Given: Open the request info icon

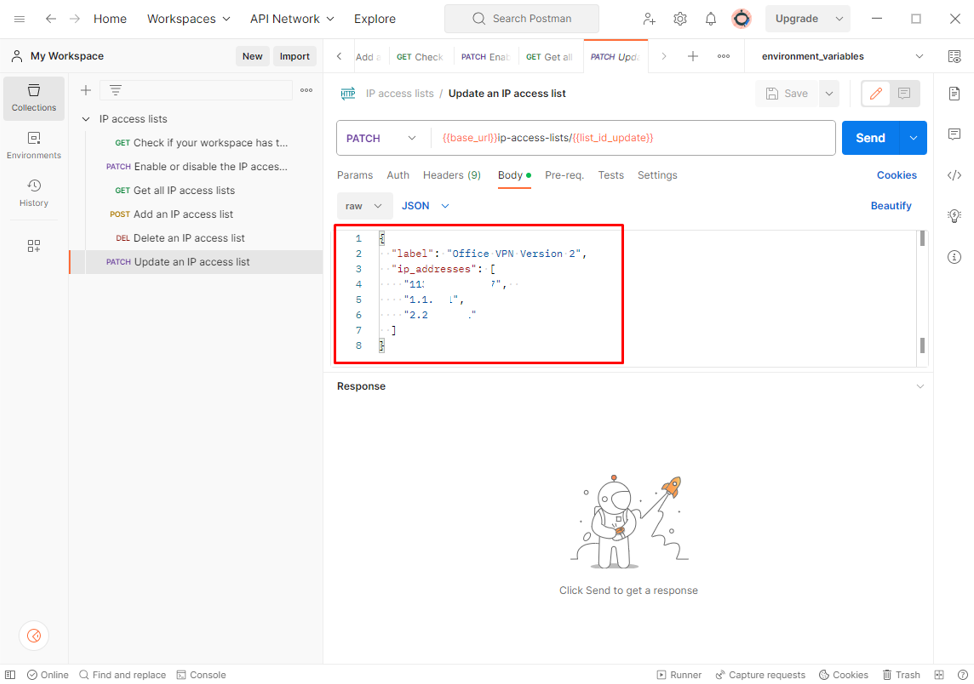Looking at the screenshot, I should point(954,257).
